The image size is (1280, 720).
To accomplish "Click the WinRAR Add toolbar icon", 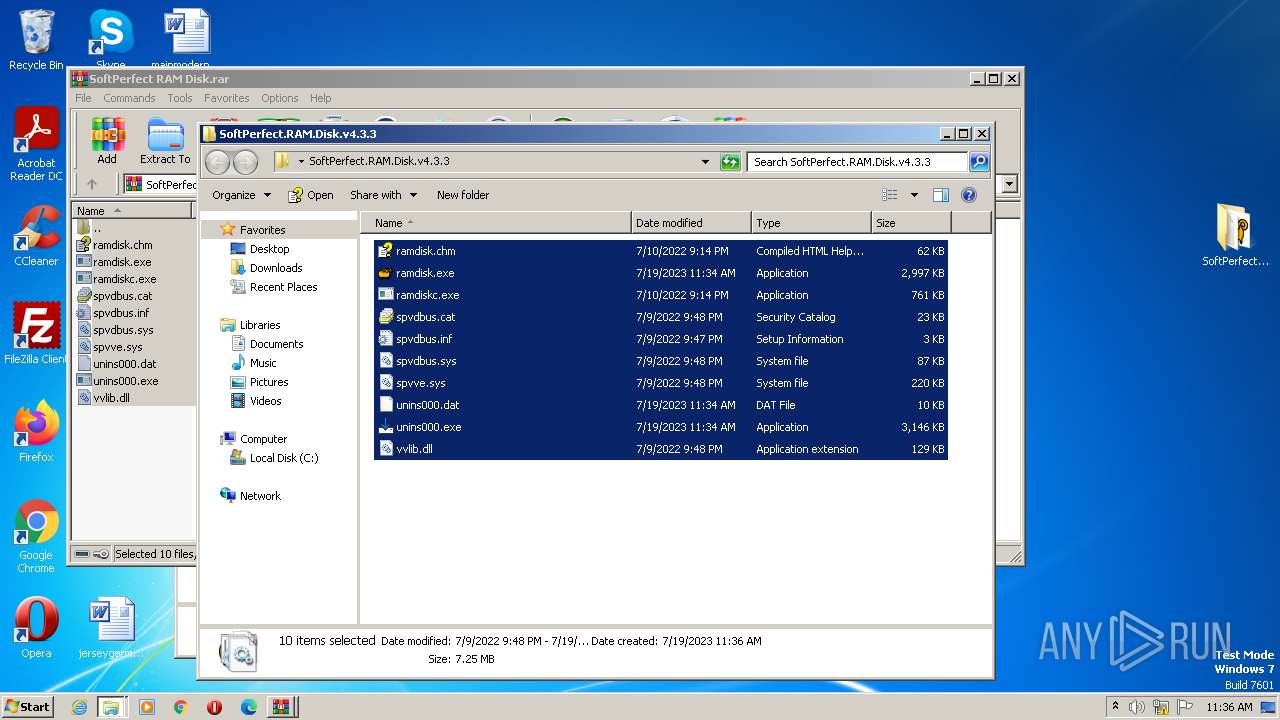I will click(x=107, y=141).
